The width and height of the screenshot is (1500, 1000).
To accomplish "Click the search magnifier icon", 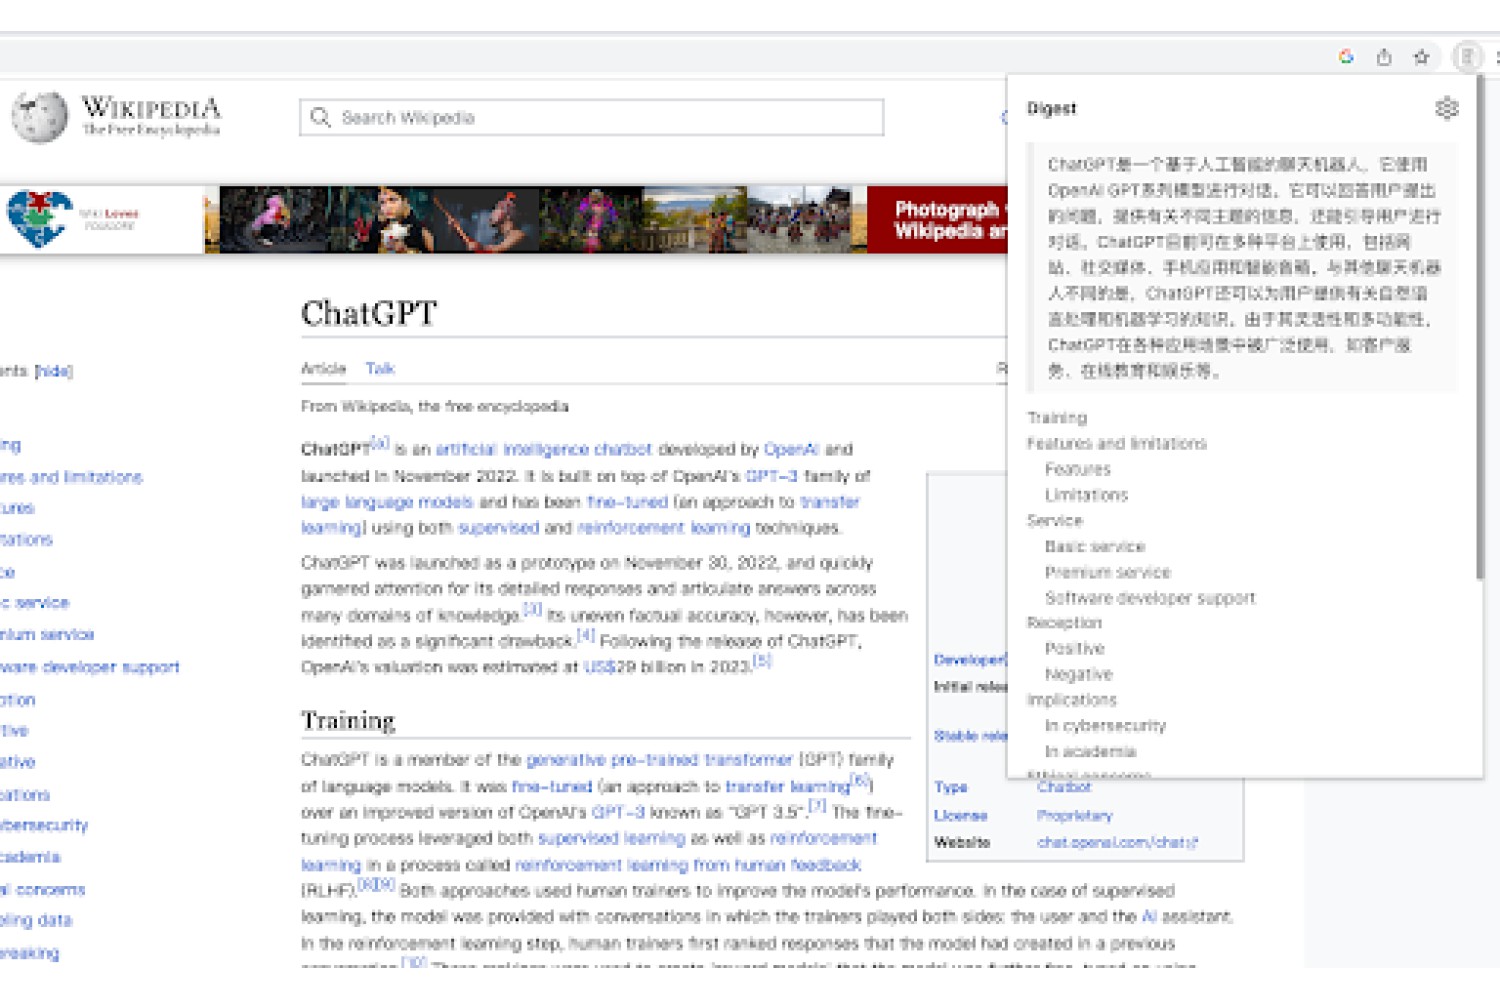I will [320, 117].
